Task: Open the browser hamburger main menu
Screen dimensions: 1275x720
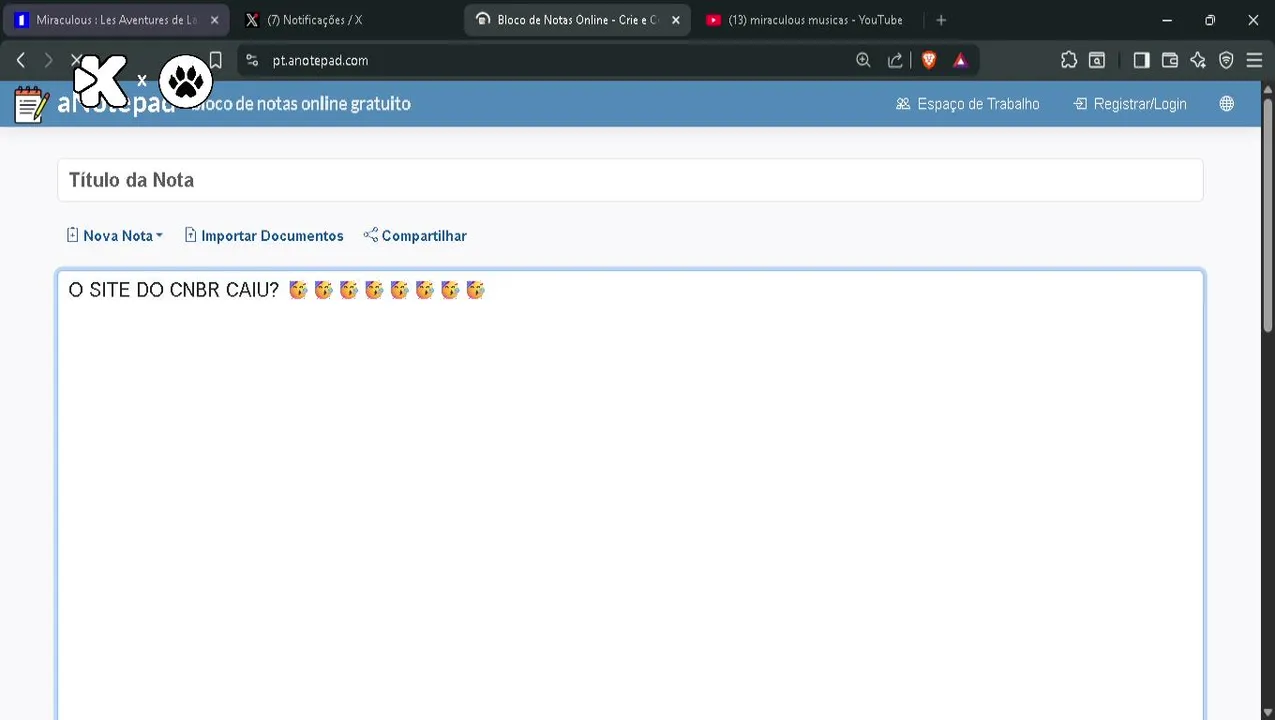Action: pos(1254,61)
